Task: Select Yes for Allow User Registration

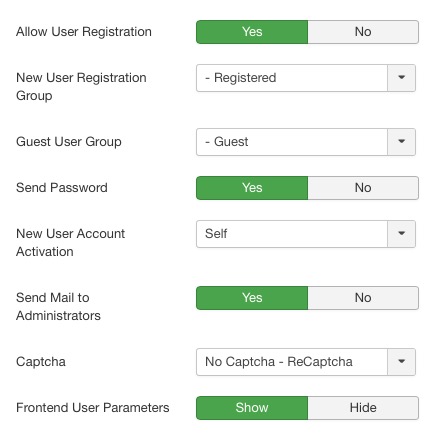Action: tap(252, 32)
